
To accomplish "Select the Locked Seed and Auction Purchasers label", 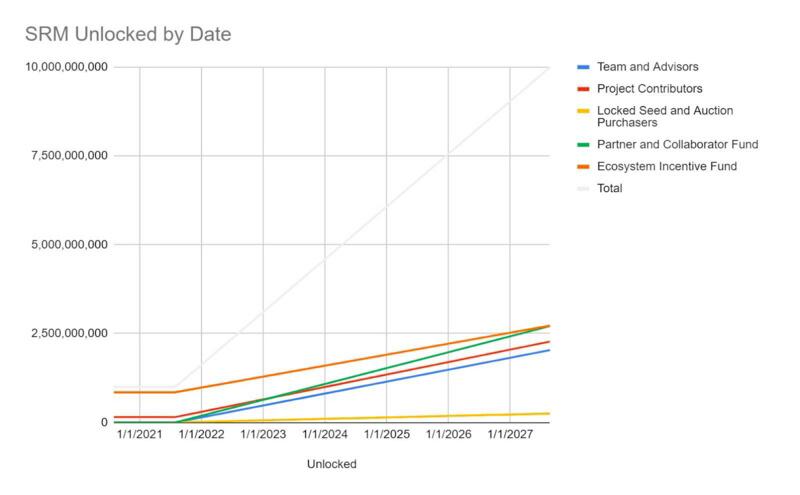I will click(665, 116).
